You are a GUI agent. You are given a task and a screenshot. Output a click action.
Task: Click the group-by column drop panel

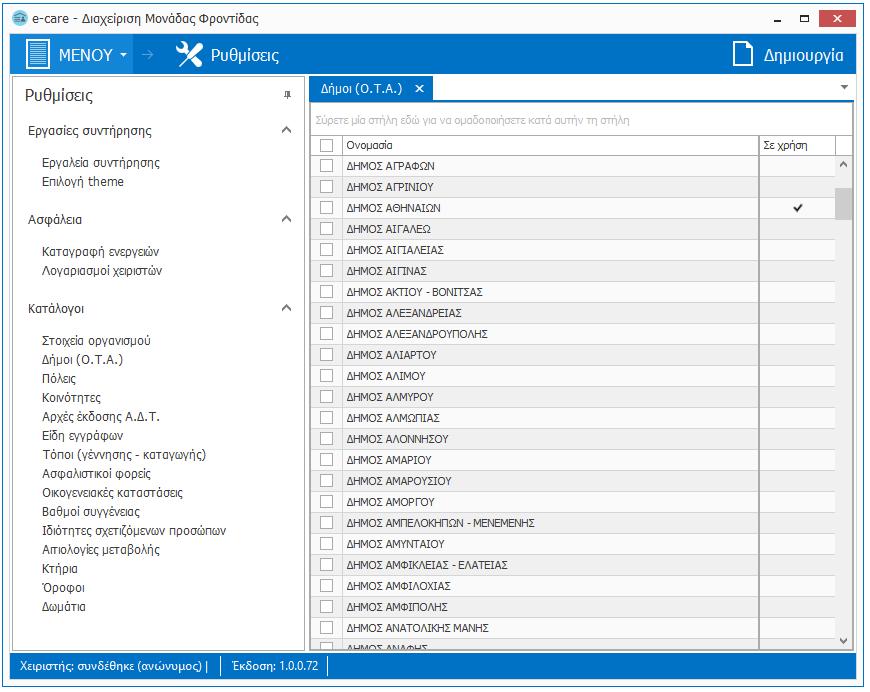581,120
